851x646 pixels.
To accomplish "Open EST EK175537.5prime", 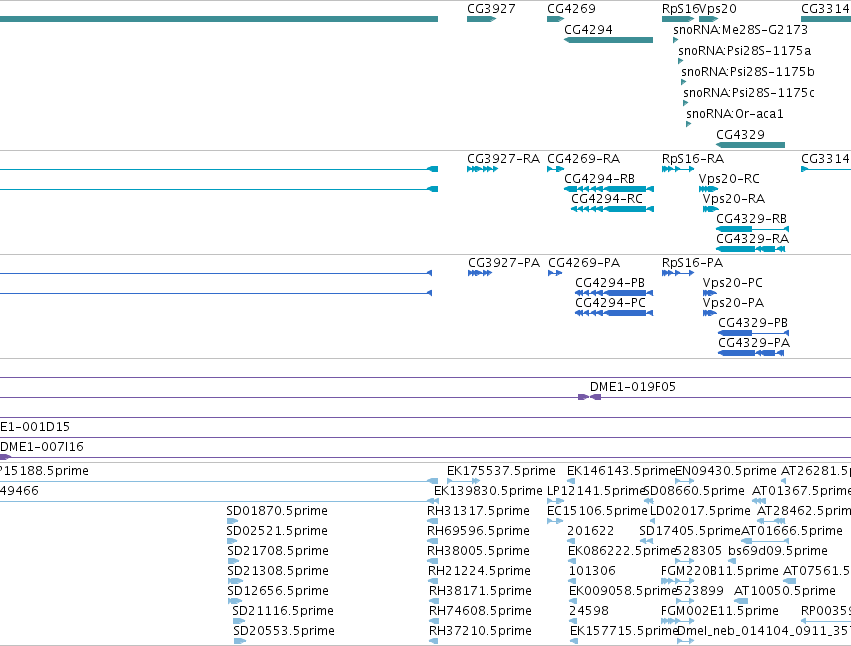I will point(501,471).
